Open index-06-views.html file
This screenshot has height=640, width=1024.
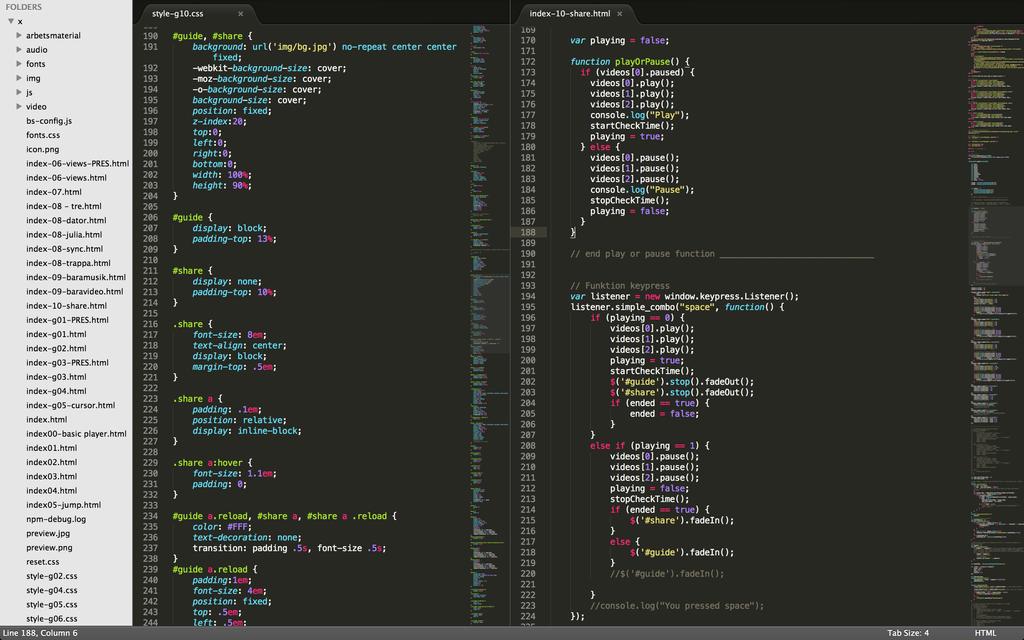(66, 178)
